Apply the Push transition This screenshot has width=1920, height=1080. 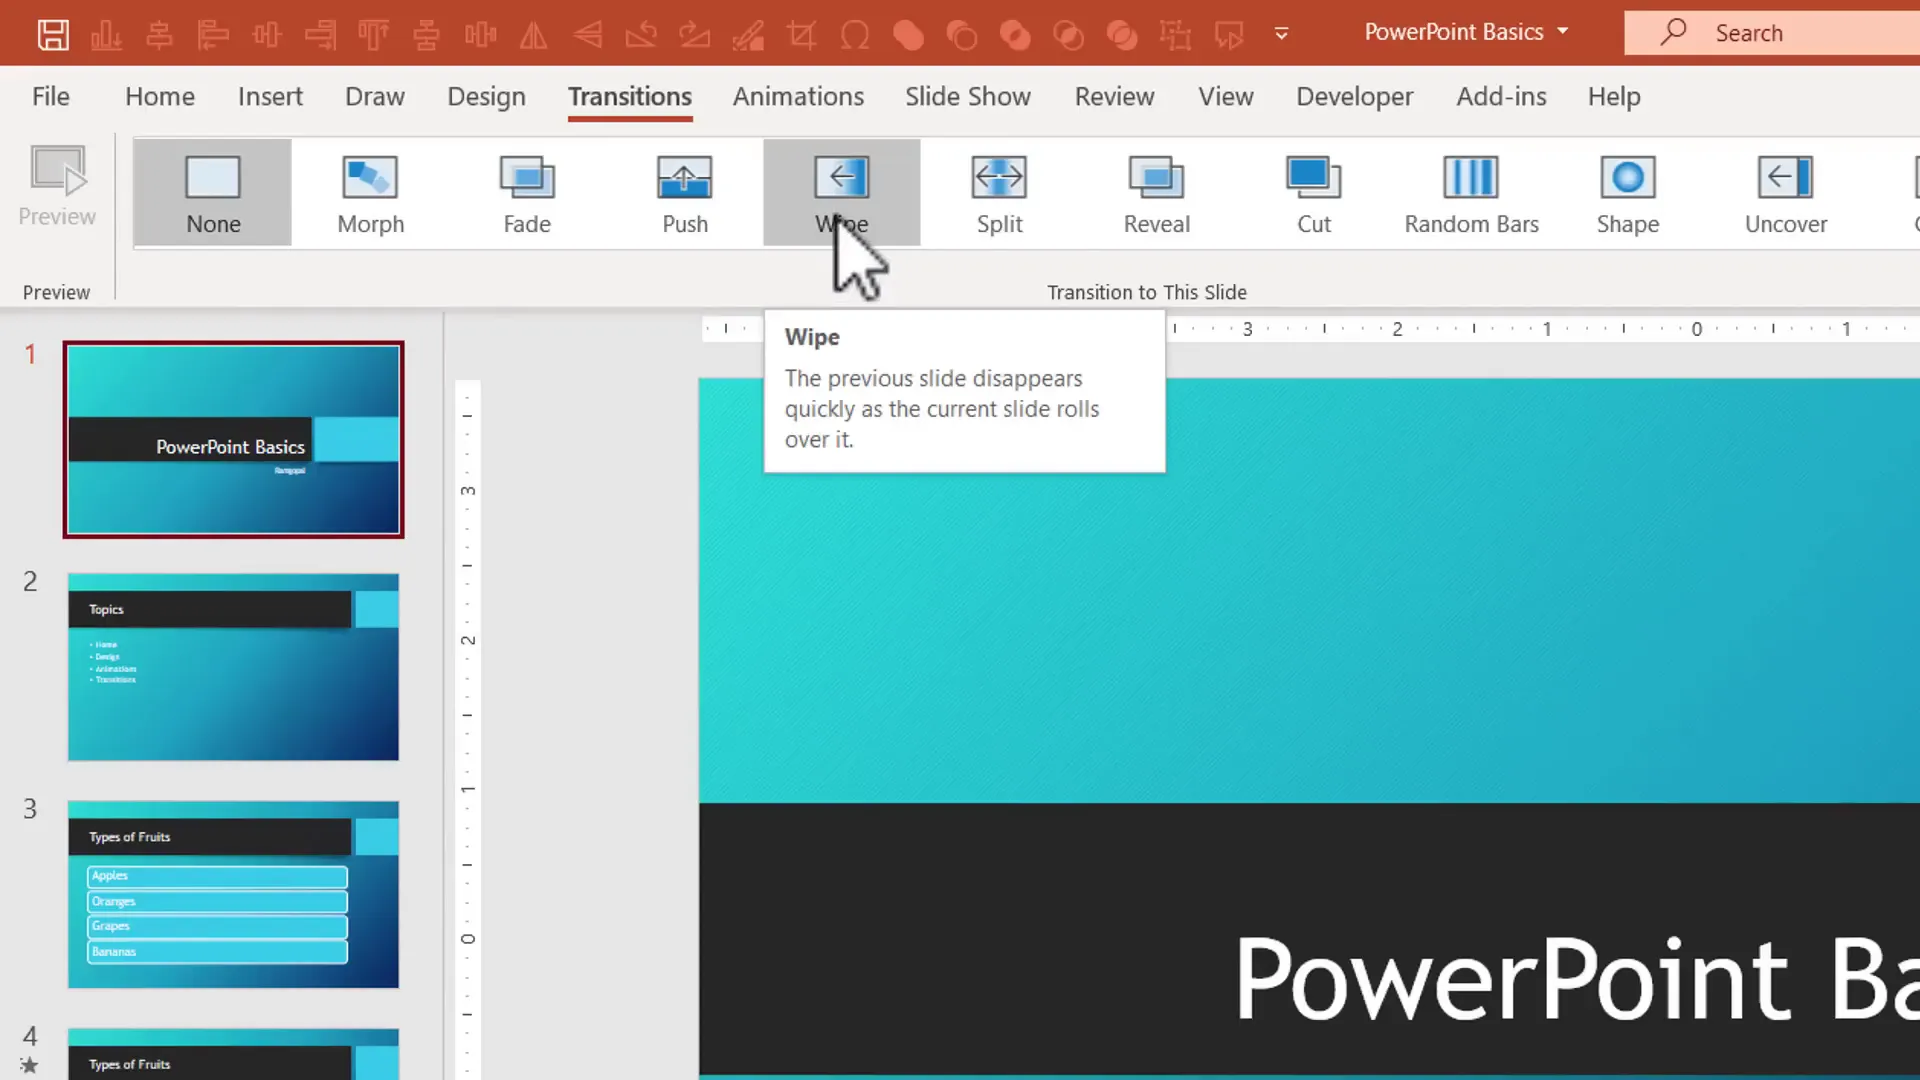685,193
